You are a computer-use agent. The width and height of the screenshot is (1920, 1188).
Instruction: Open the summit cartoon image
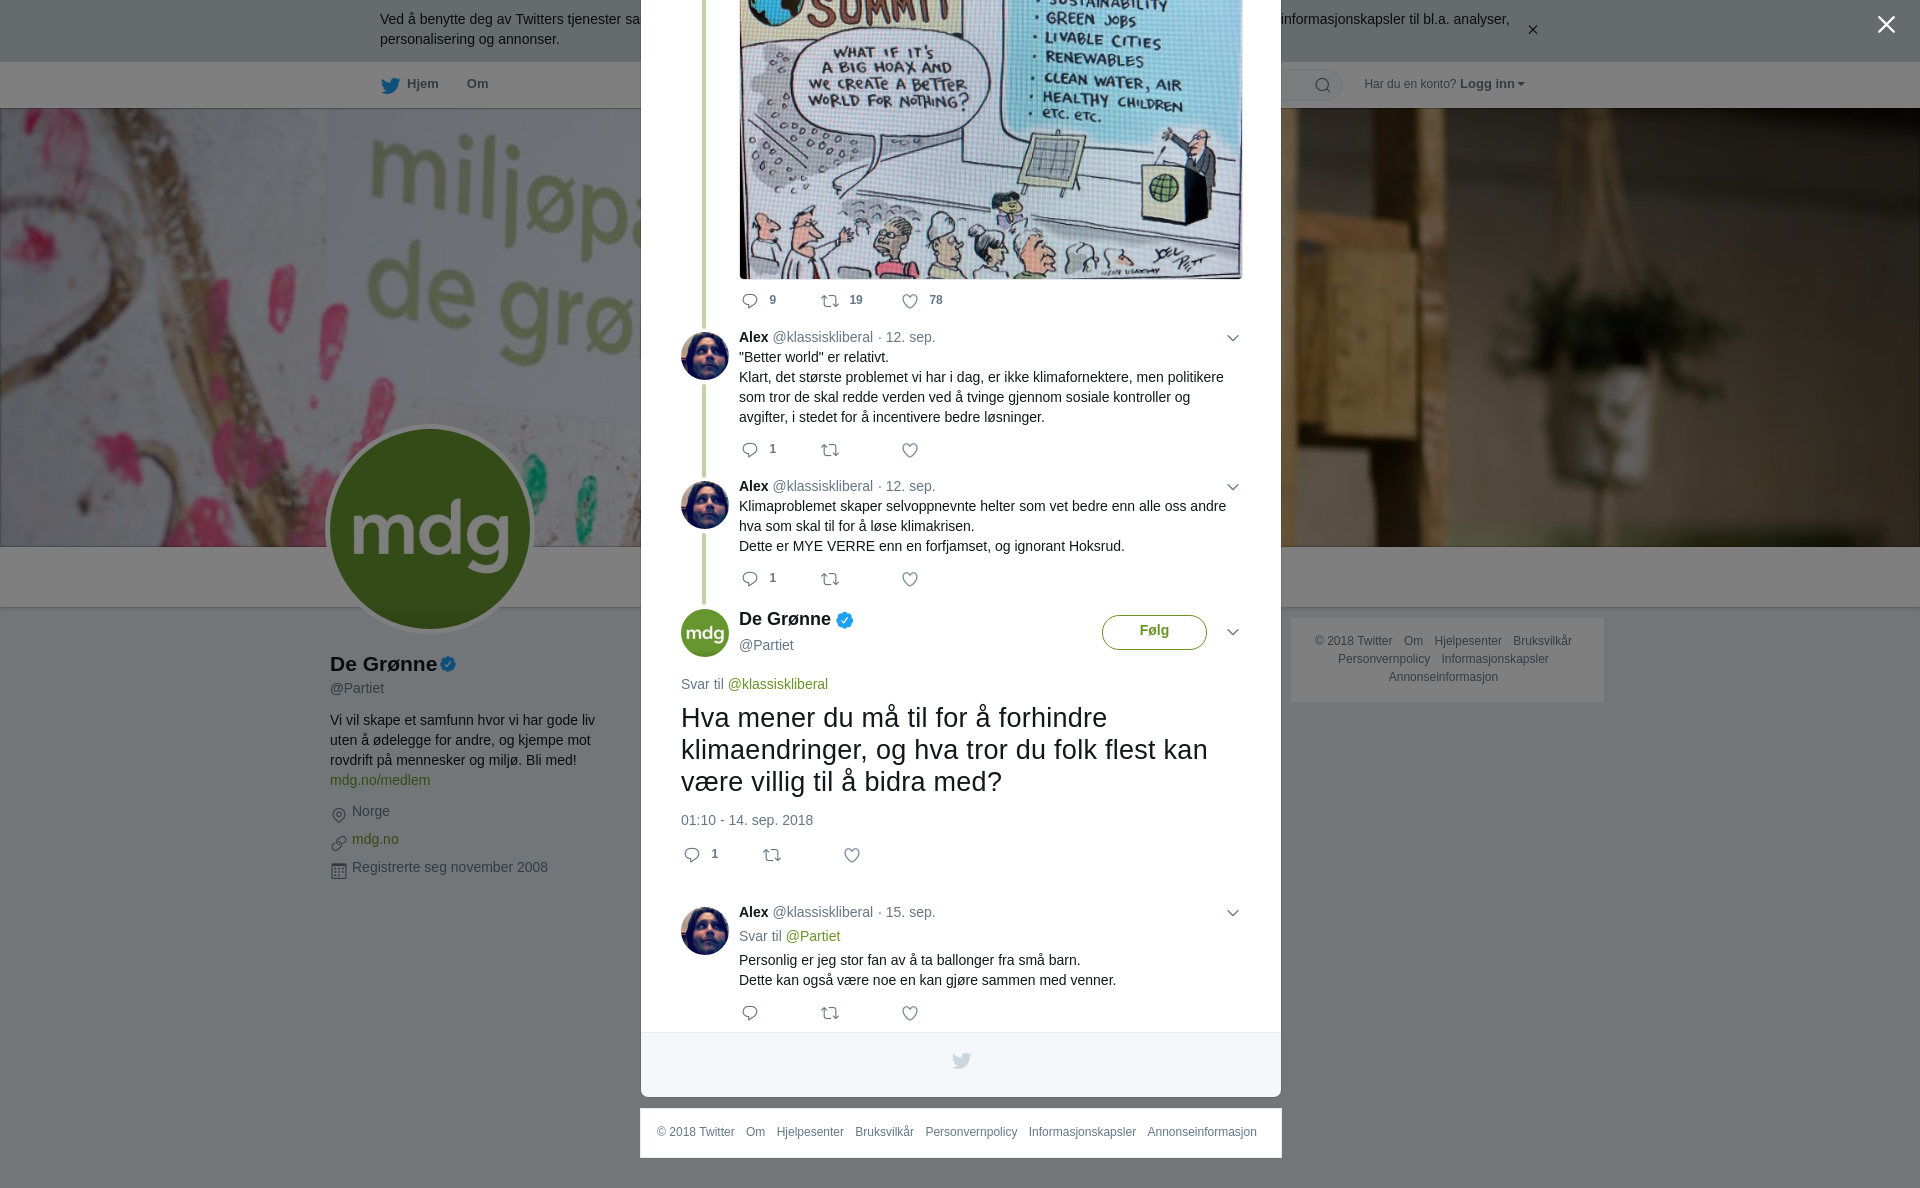tap(991, 139)
